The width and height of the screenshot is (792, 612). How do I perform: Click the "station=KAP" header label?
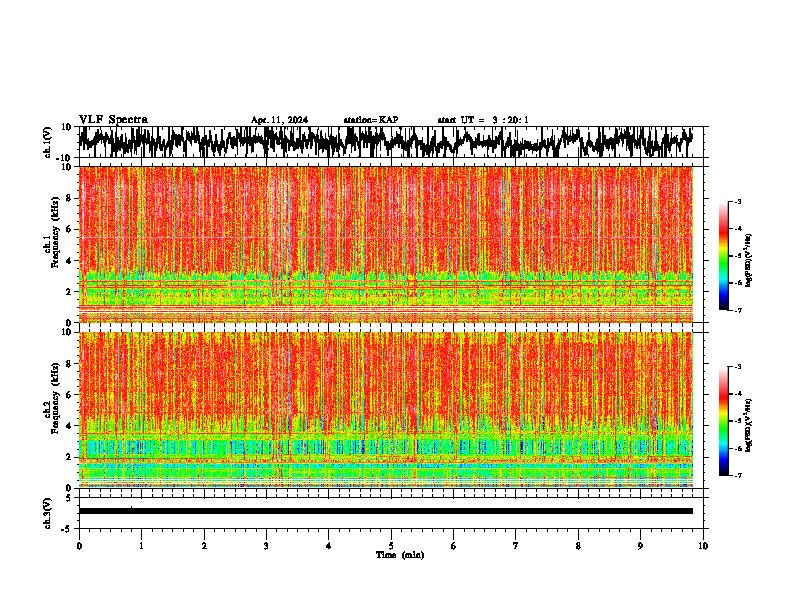(371, 120)
